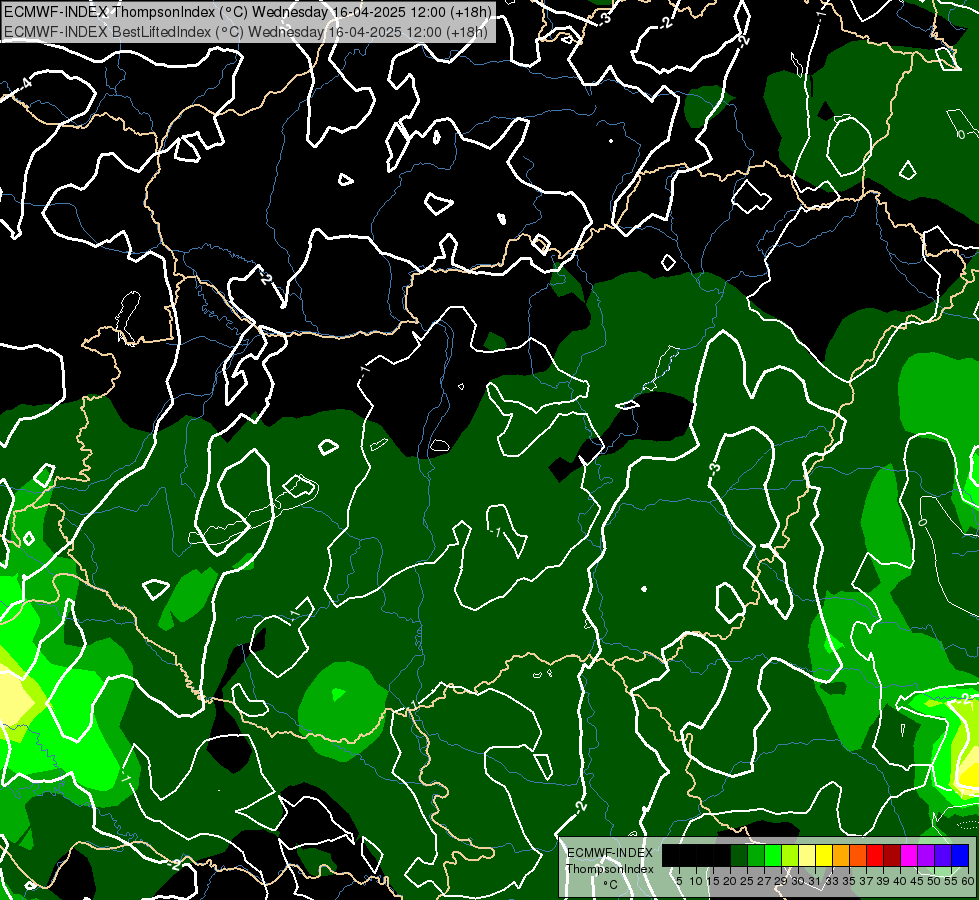Viewport: 979px width, 900px height.
Task: Click the legend tick label '45'
Action: click(917, 881)
